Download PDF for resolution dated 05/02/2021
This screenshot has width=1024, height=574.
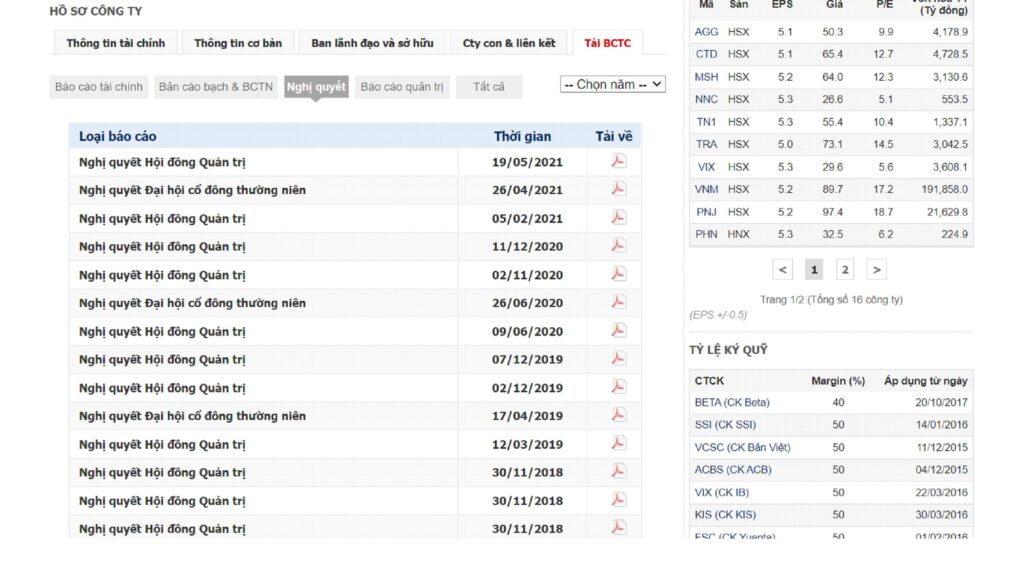[x=618, y=217]
